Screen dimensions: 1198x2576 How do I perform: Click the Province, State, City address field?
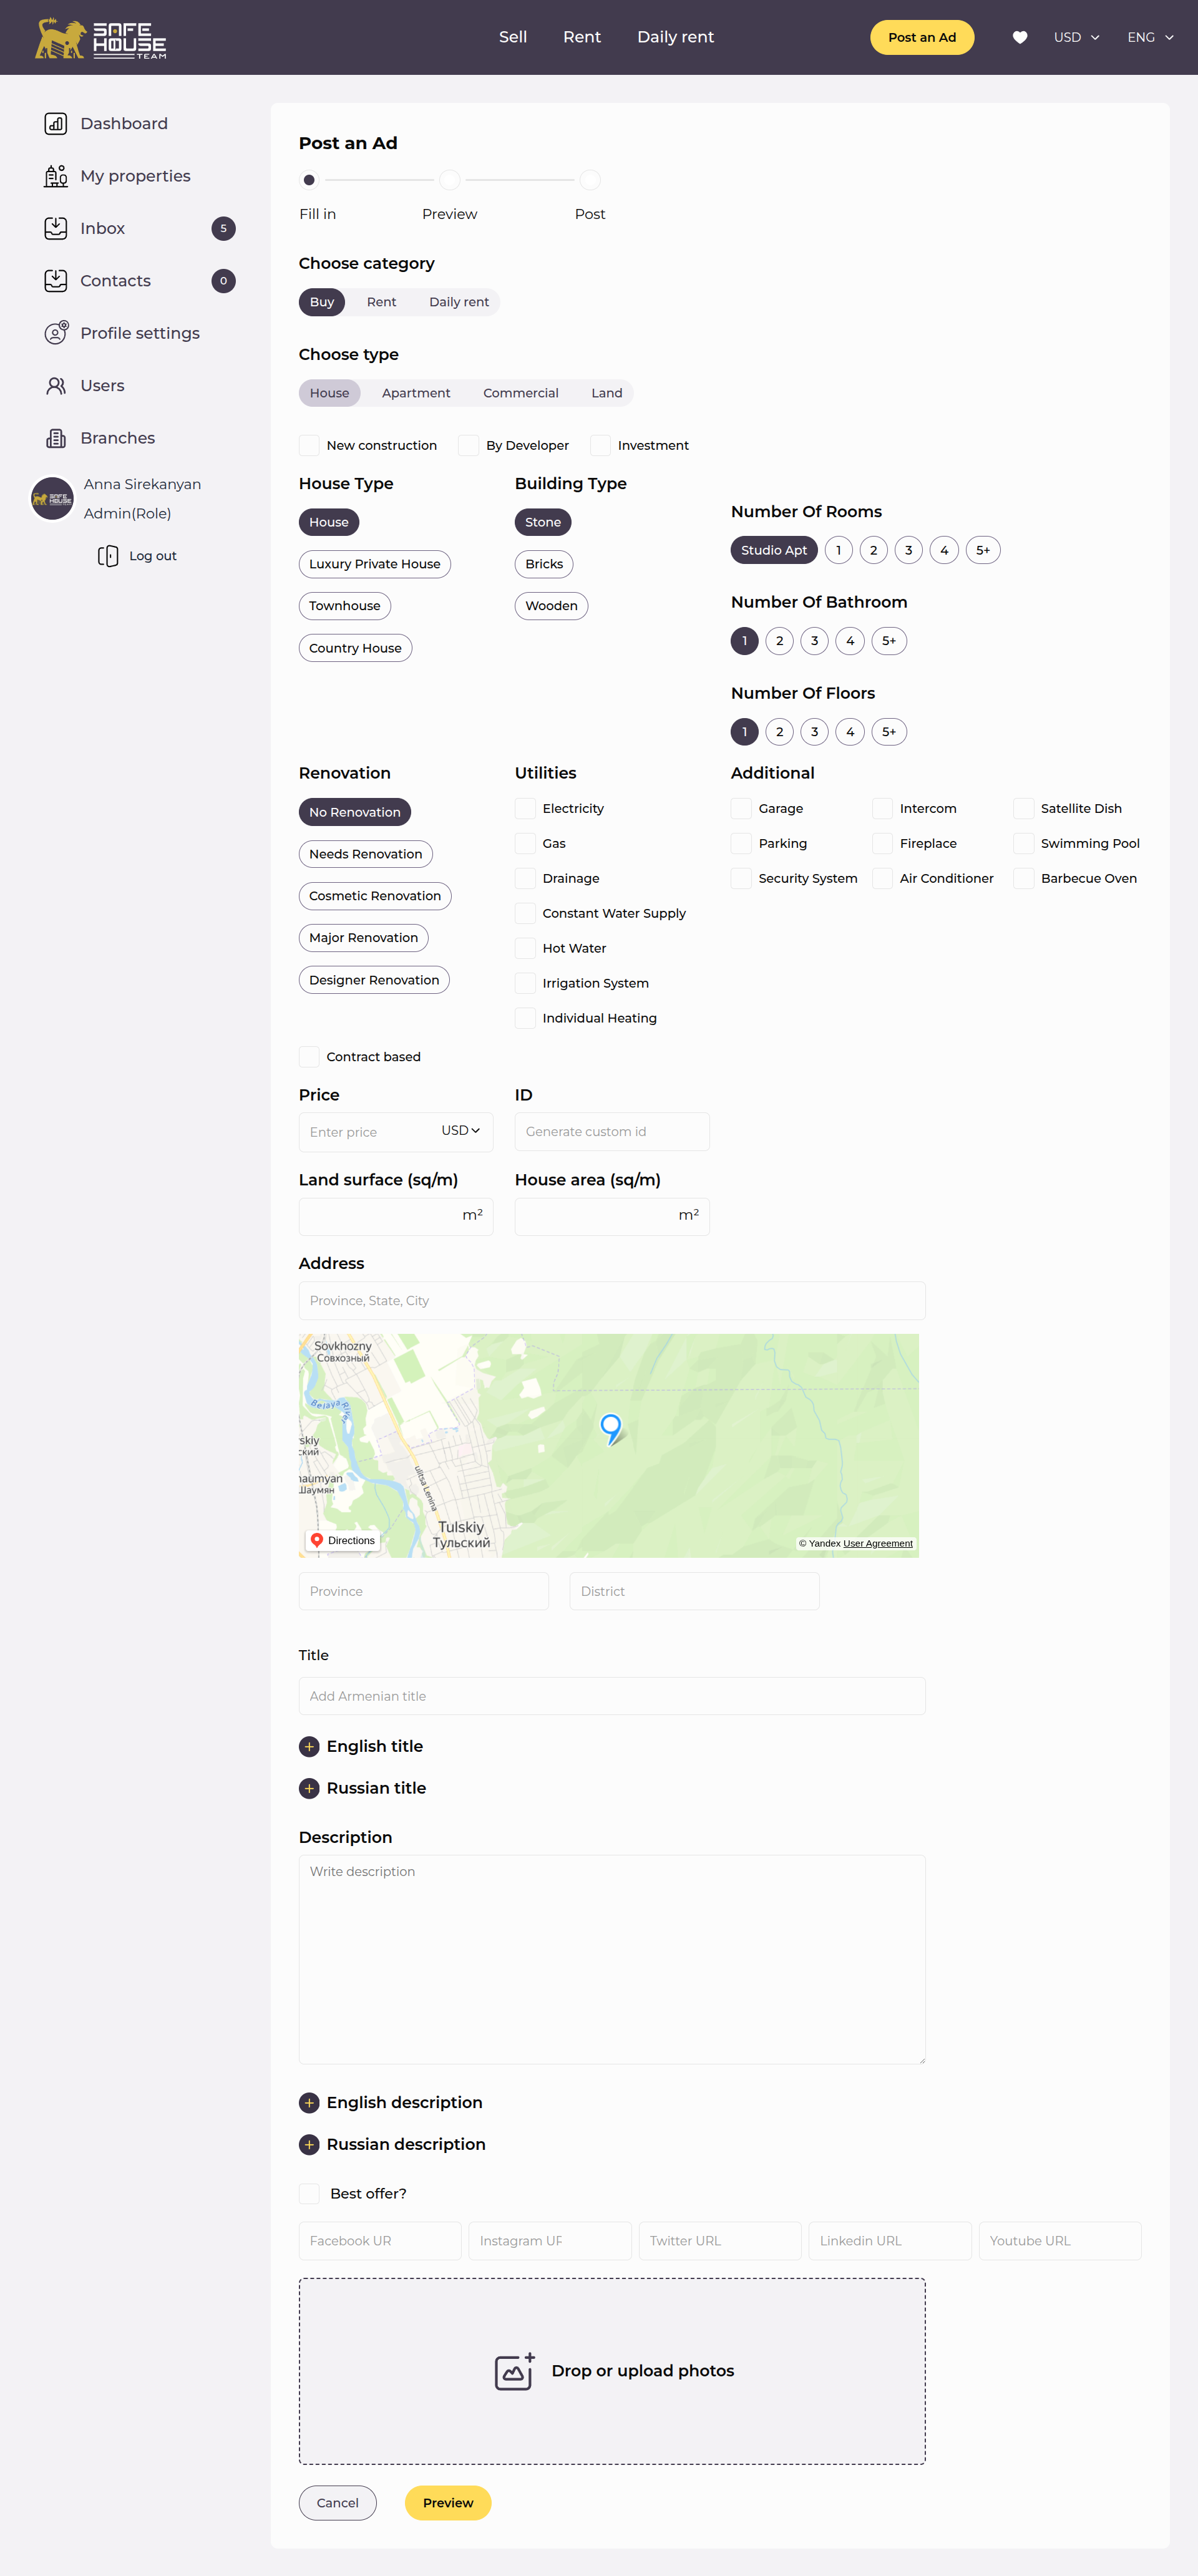(x=611, y=1300)
